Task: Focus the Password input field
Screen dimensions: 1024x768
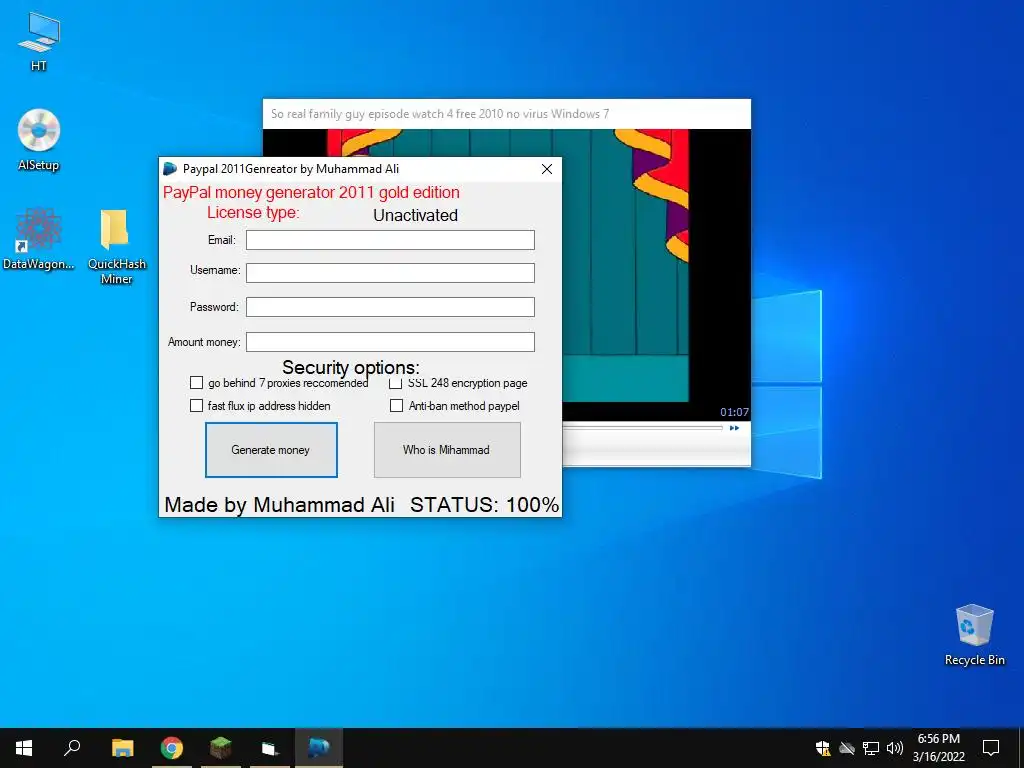Action: [390, 307]
